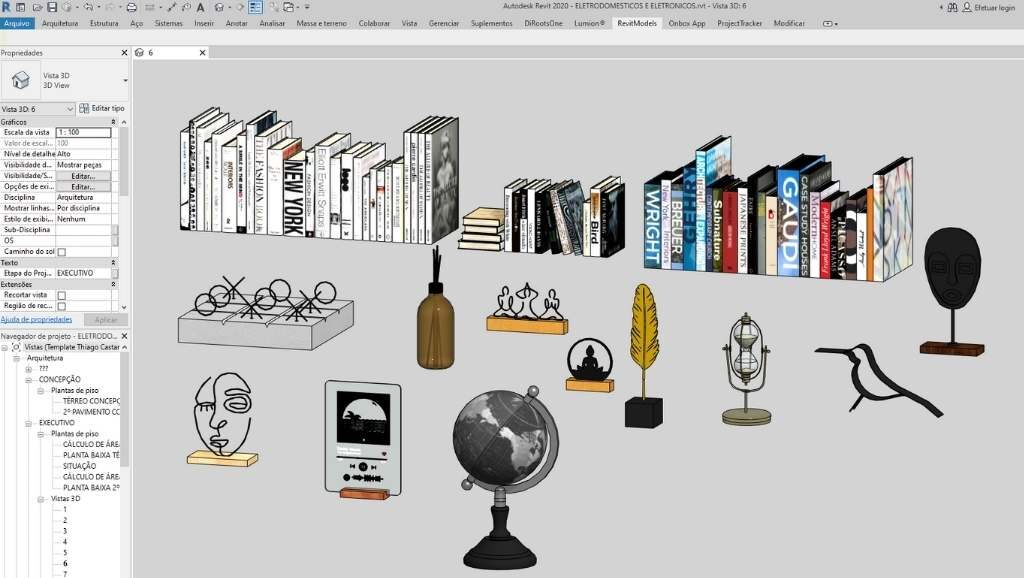Collapse the CONCEPÇÃO tree node

(29, 379)
